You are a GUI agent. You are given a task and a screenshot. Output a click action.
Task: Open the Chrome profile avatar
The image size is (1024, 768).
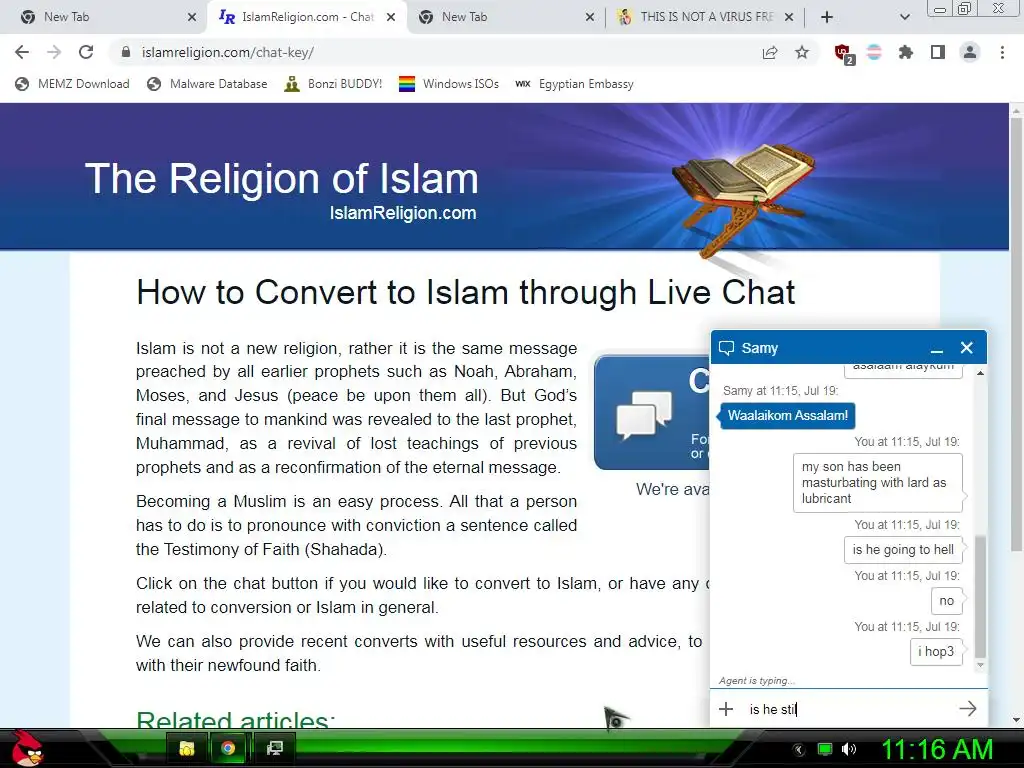click(970, 52)
